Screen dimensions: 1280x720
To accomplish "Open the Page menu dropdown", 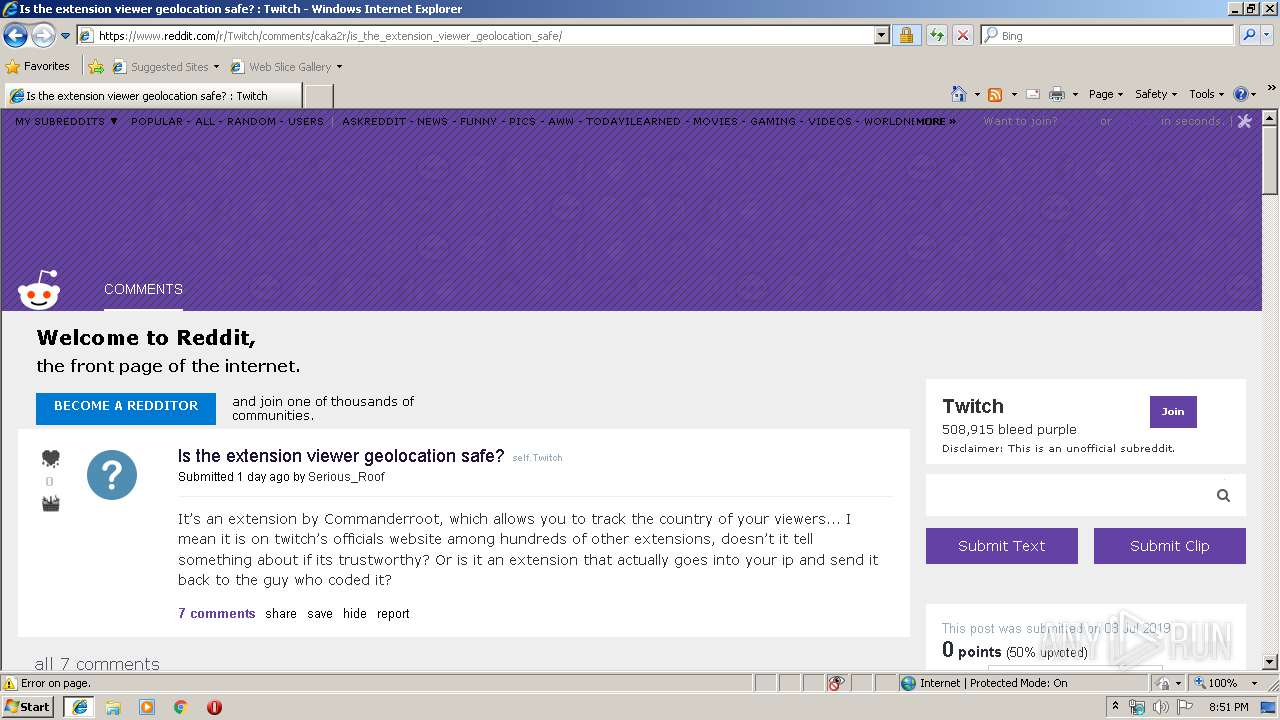I will [1106, 94].
